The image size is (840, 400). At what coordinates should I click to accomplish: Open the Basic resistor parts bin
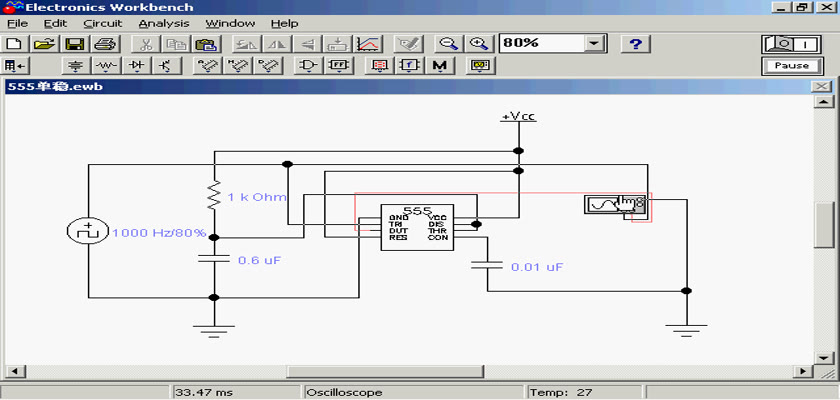tap(107, 66)
